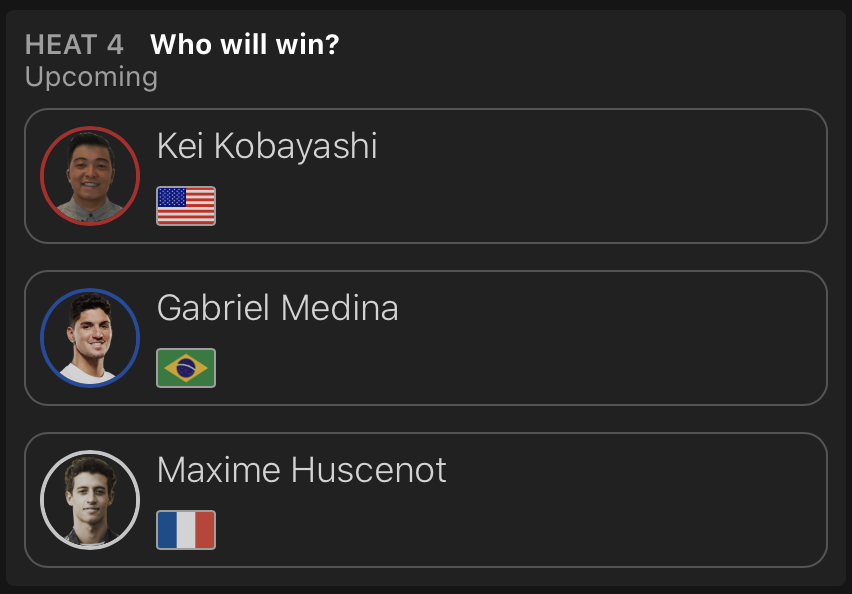The width and height of the screenshot is (852, 594).
Task: Click the "Upcoming" status text
Action: pos(91,77)
